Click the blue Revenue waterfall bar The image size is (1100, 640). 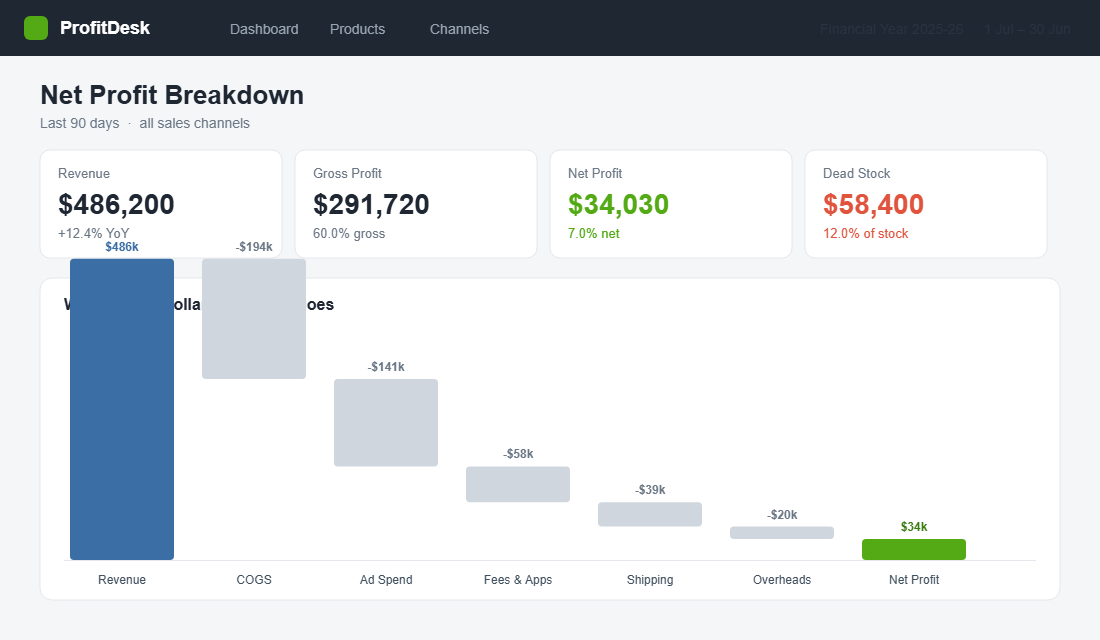click(x=122, y=409)
